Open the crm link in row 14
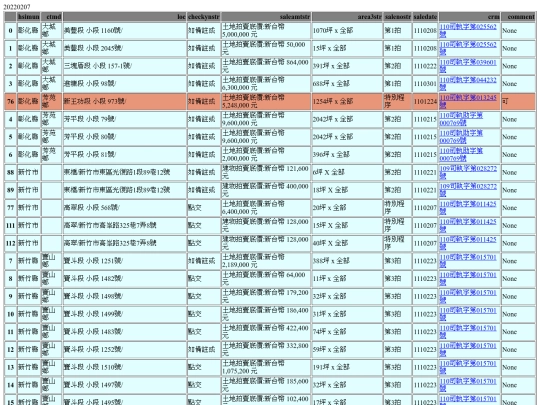This screenshot has width=540, height=405. [x=468, y=385]
